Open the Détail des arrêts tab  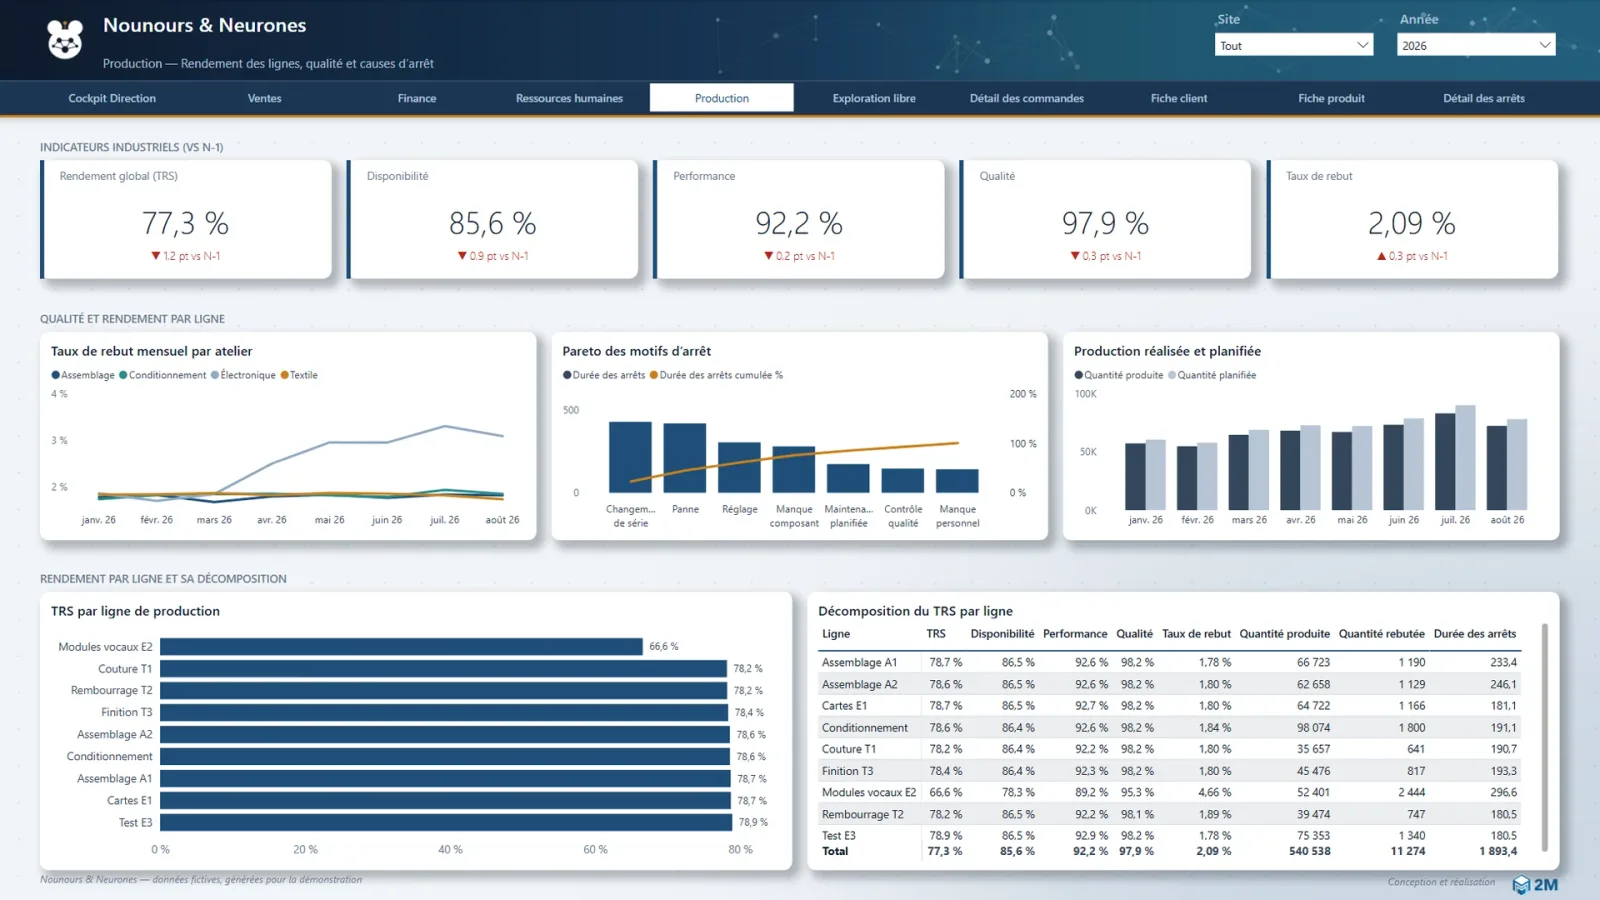[1484, 98]
